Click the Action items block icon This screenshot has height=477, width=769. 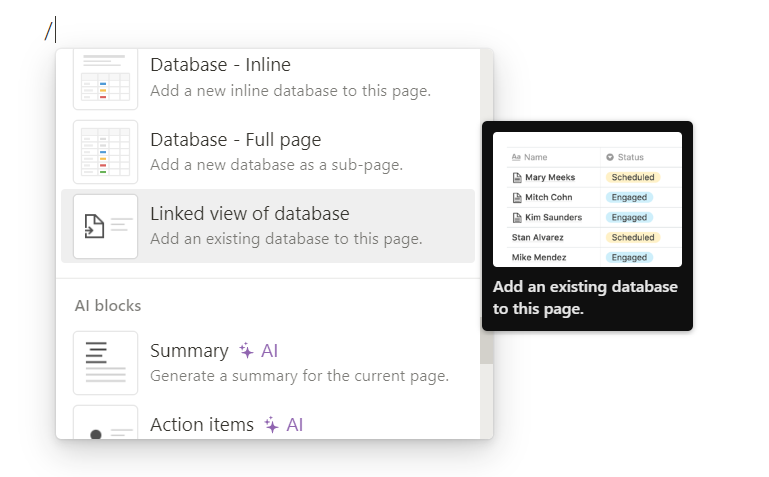click(105, 425)
